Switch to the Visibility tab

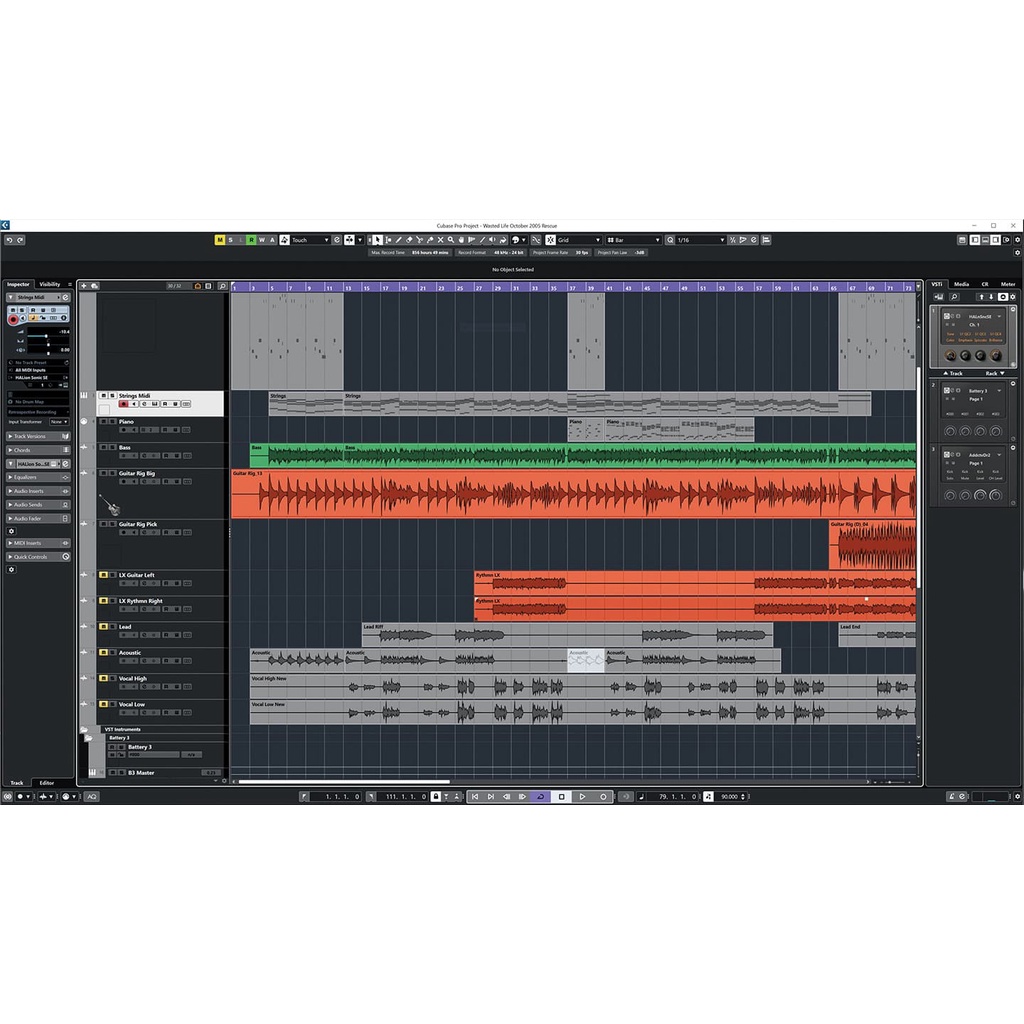click(50, 285)
